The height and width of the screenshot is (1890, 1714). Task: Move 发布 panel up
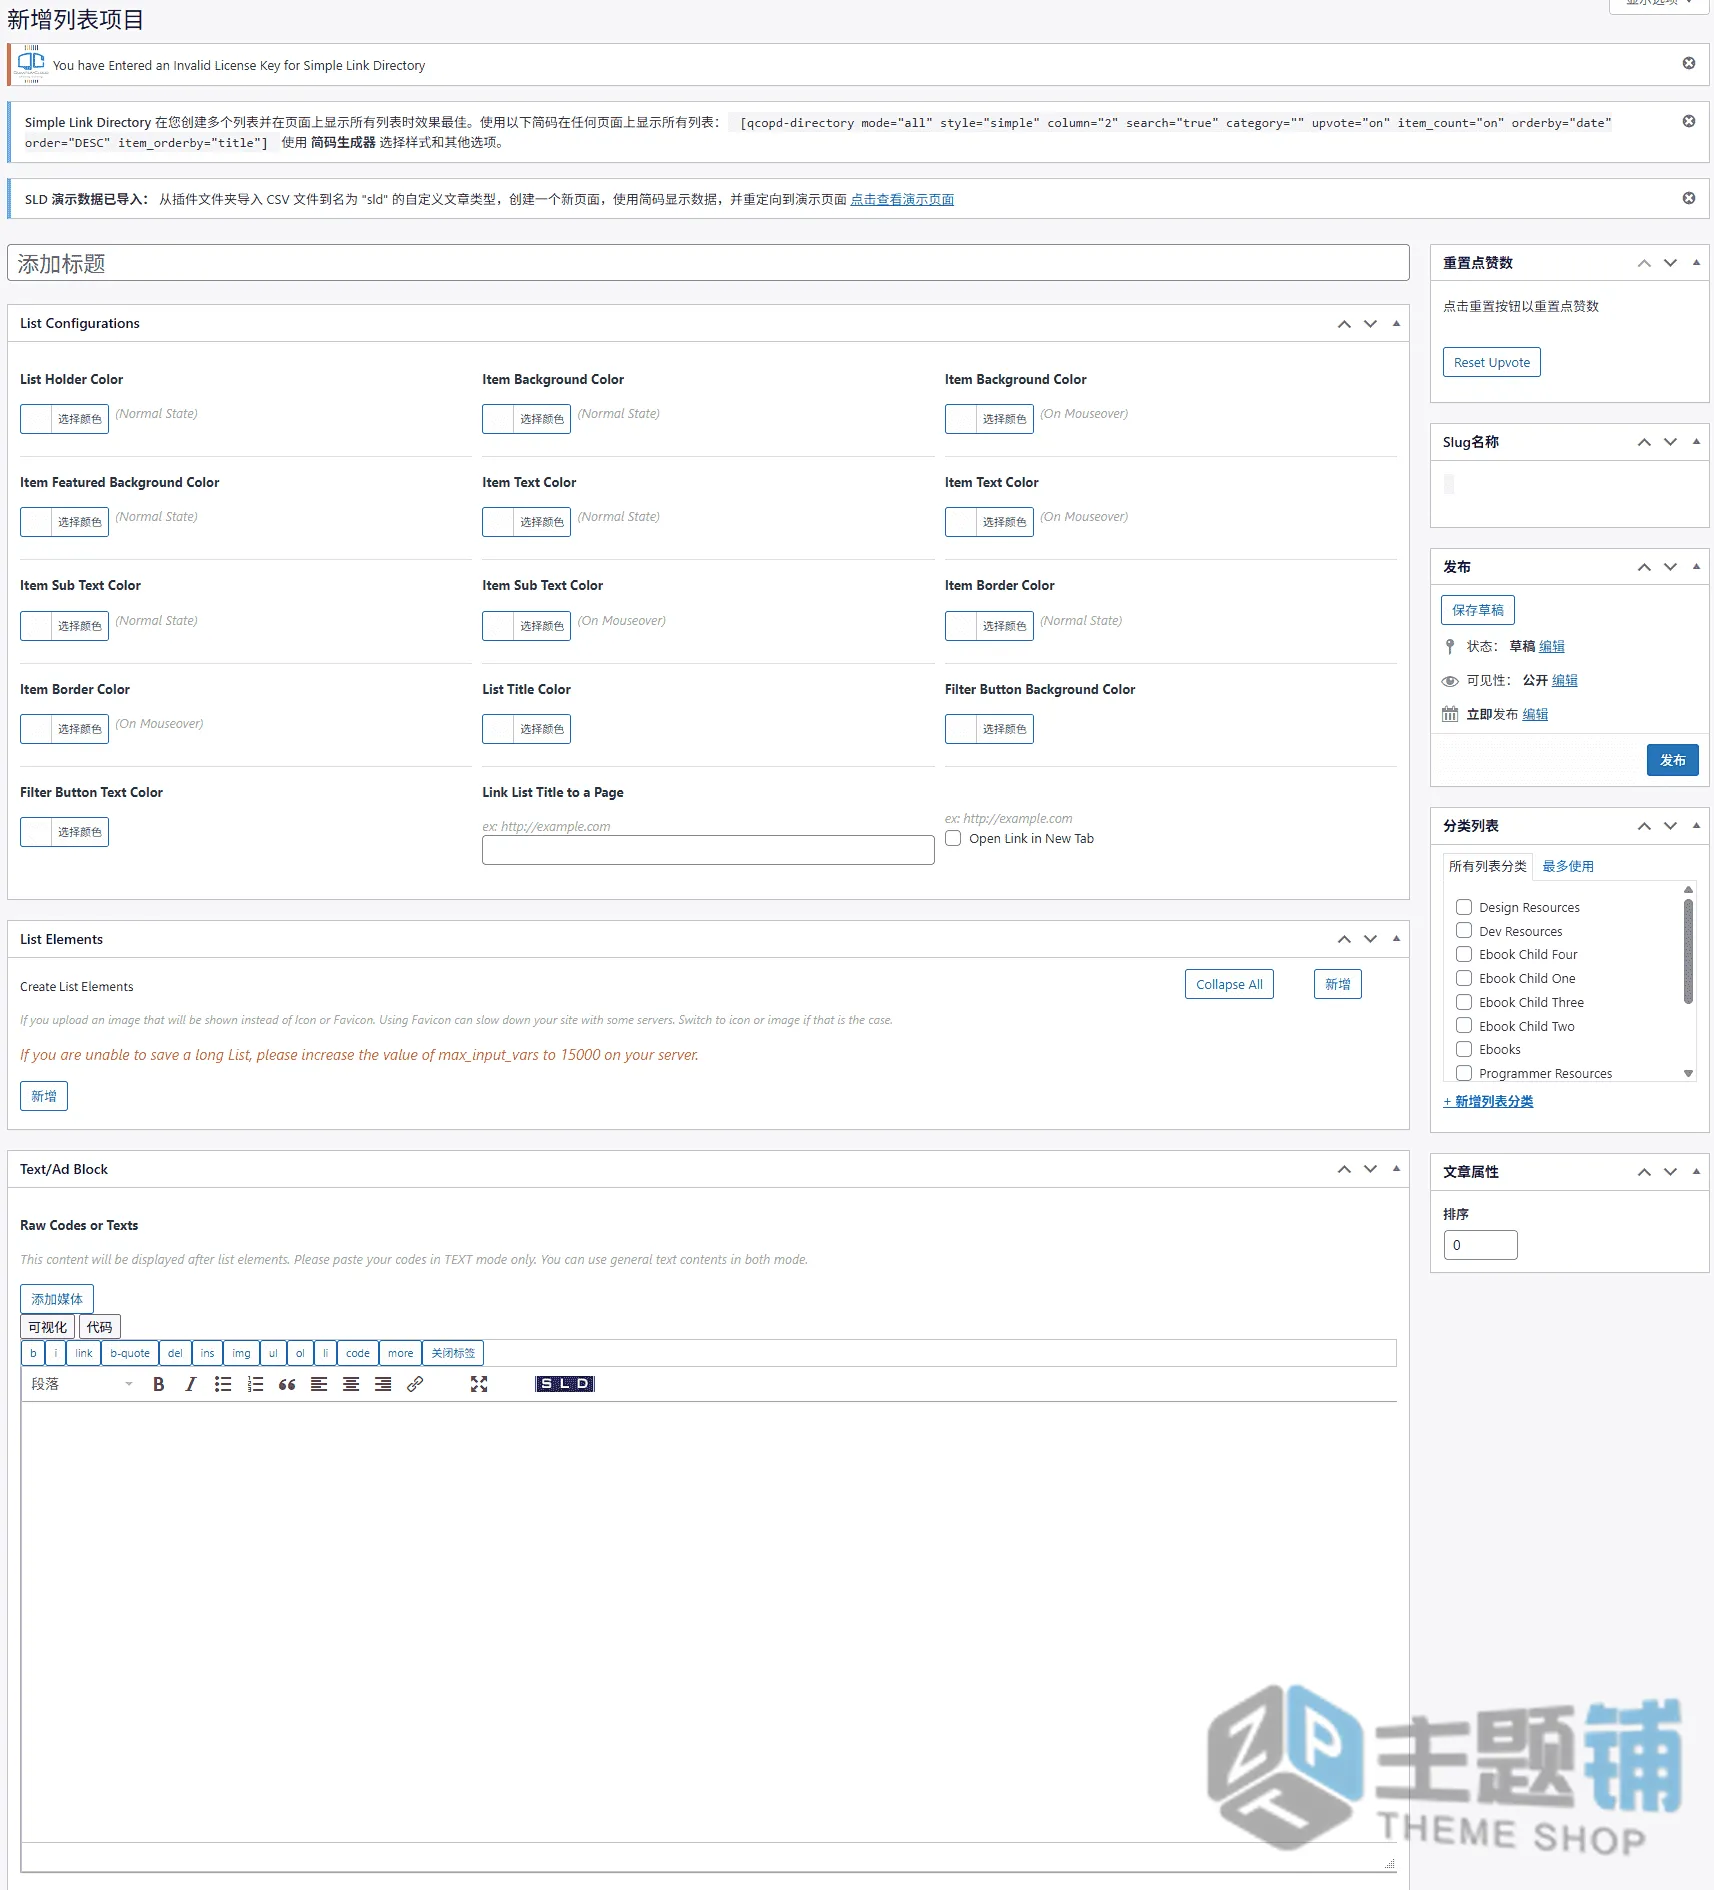[1644, 567]
